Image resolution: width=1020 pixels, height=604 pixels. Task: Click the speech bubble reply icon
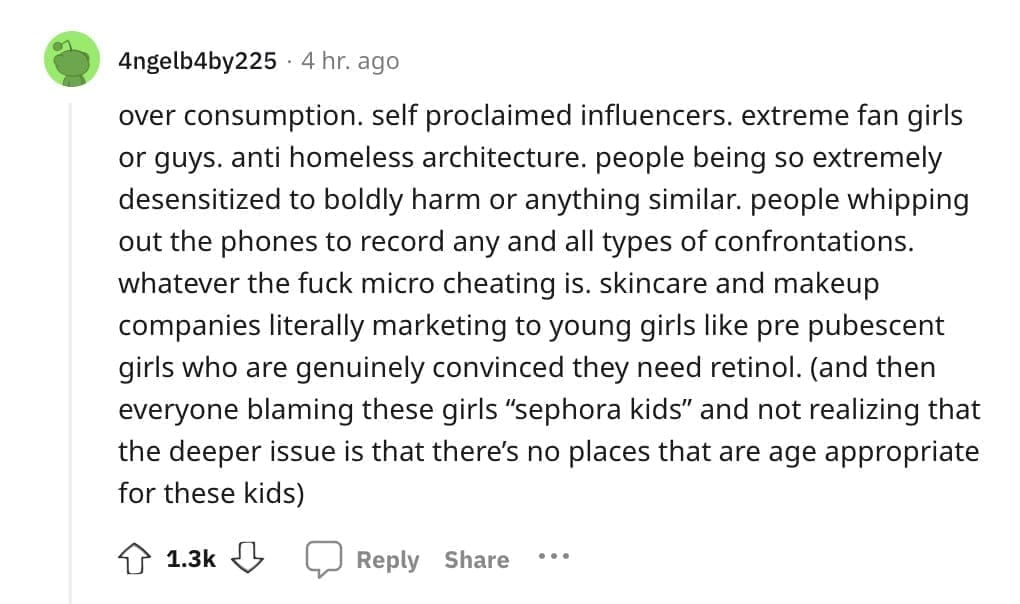point(326,558)
